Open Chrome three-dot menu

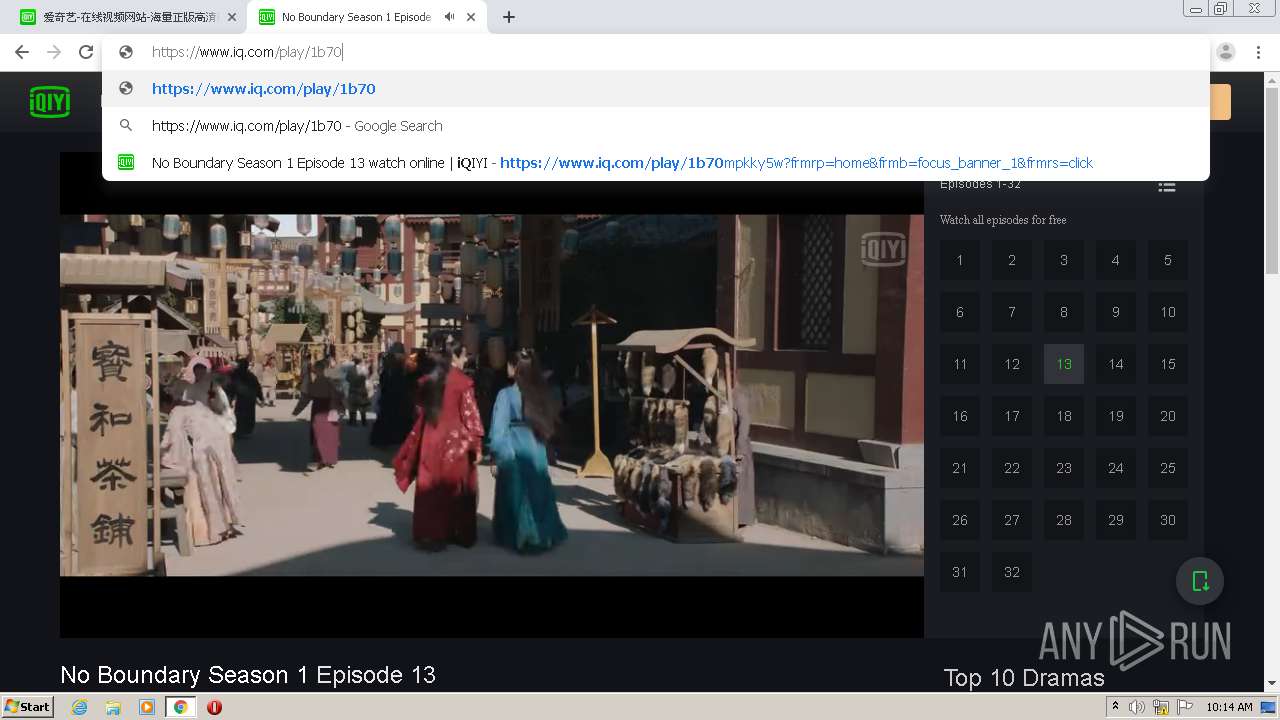(x=1259, y=52)
